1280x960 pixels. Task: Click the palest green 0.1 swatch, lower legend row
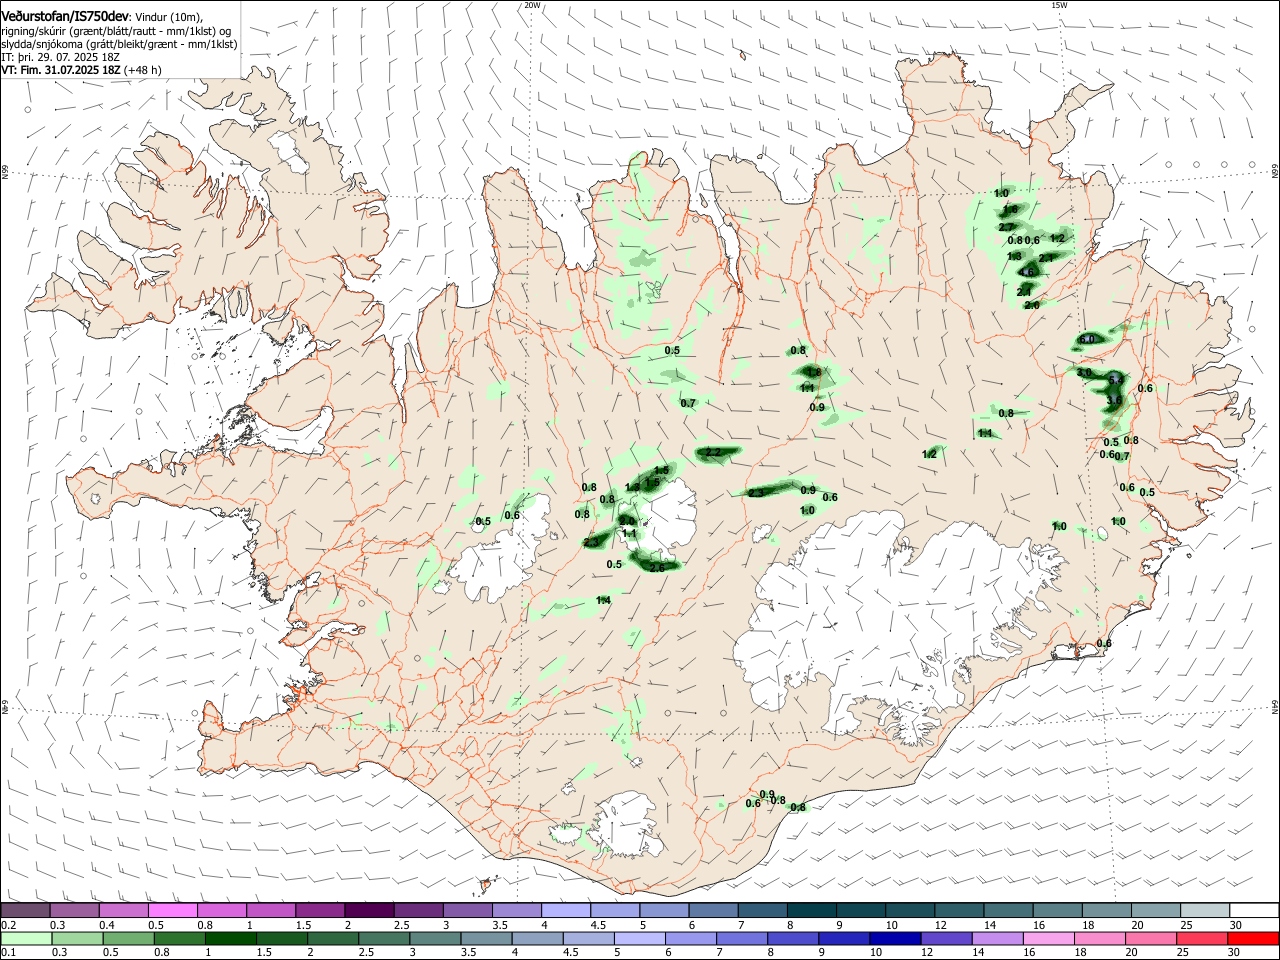[x=25, y=938]
